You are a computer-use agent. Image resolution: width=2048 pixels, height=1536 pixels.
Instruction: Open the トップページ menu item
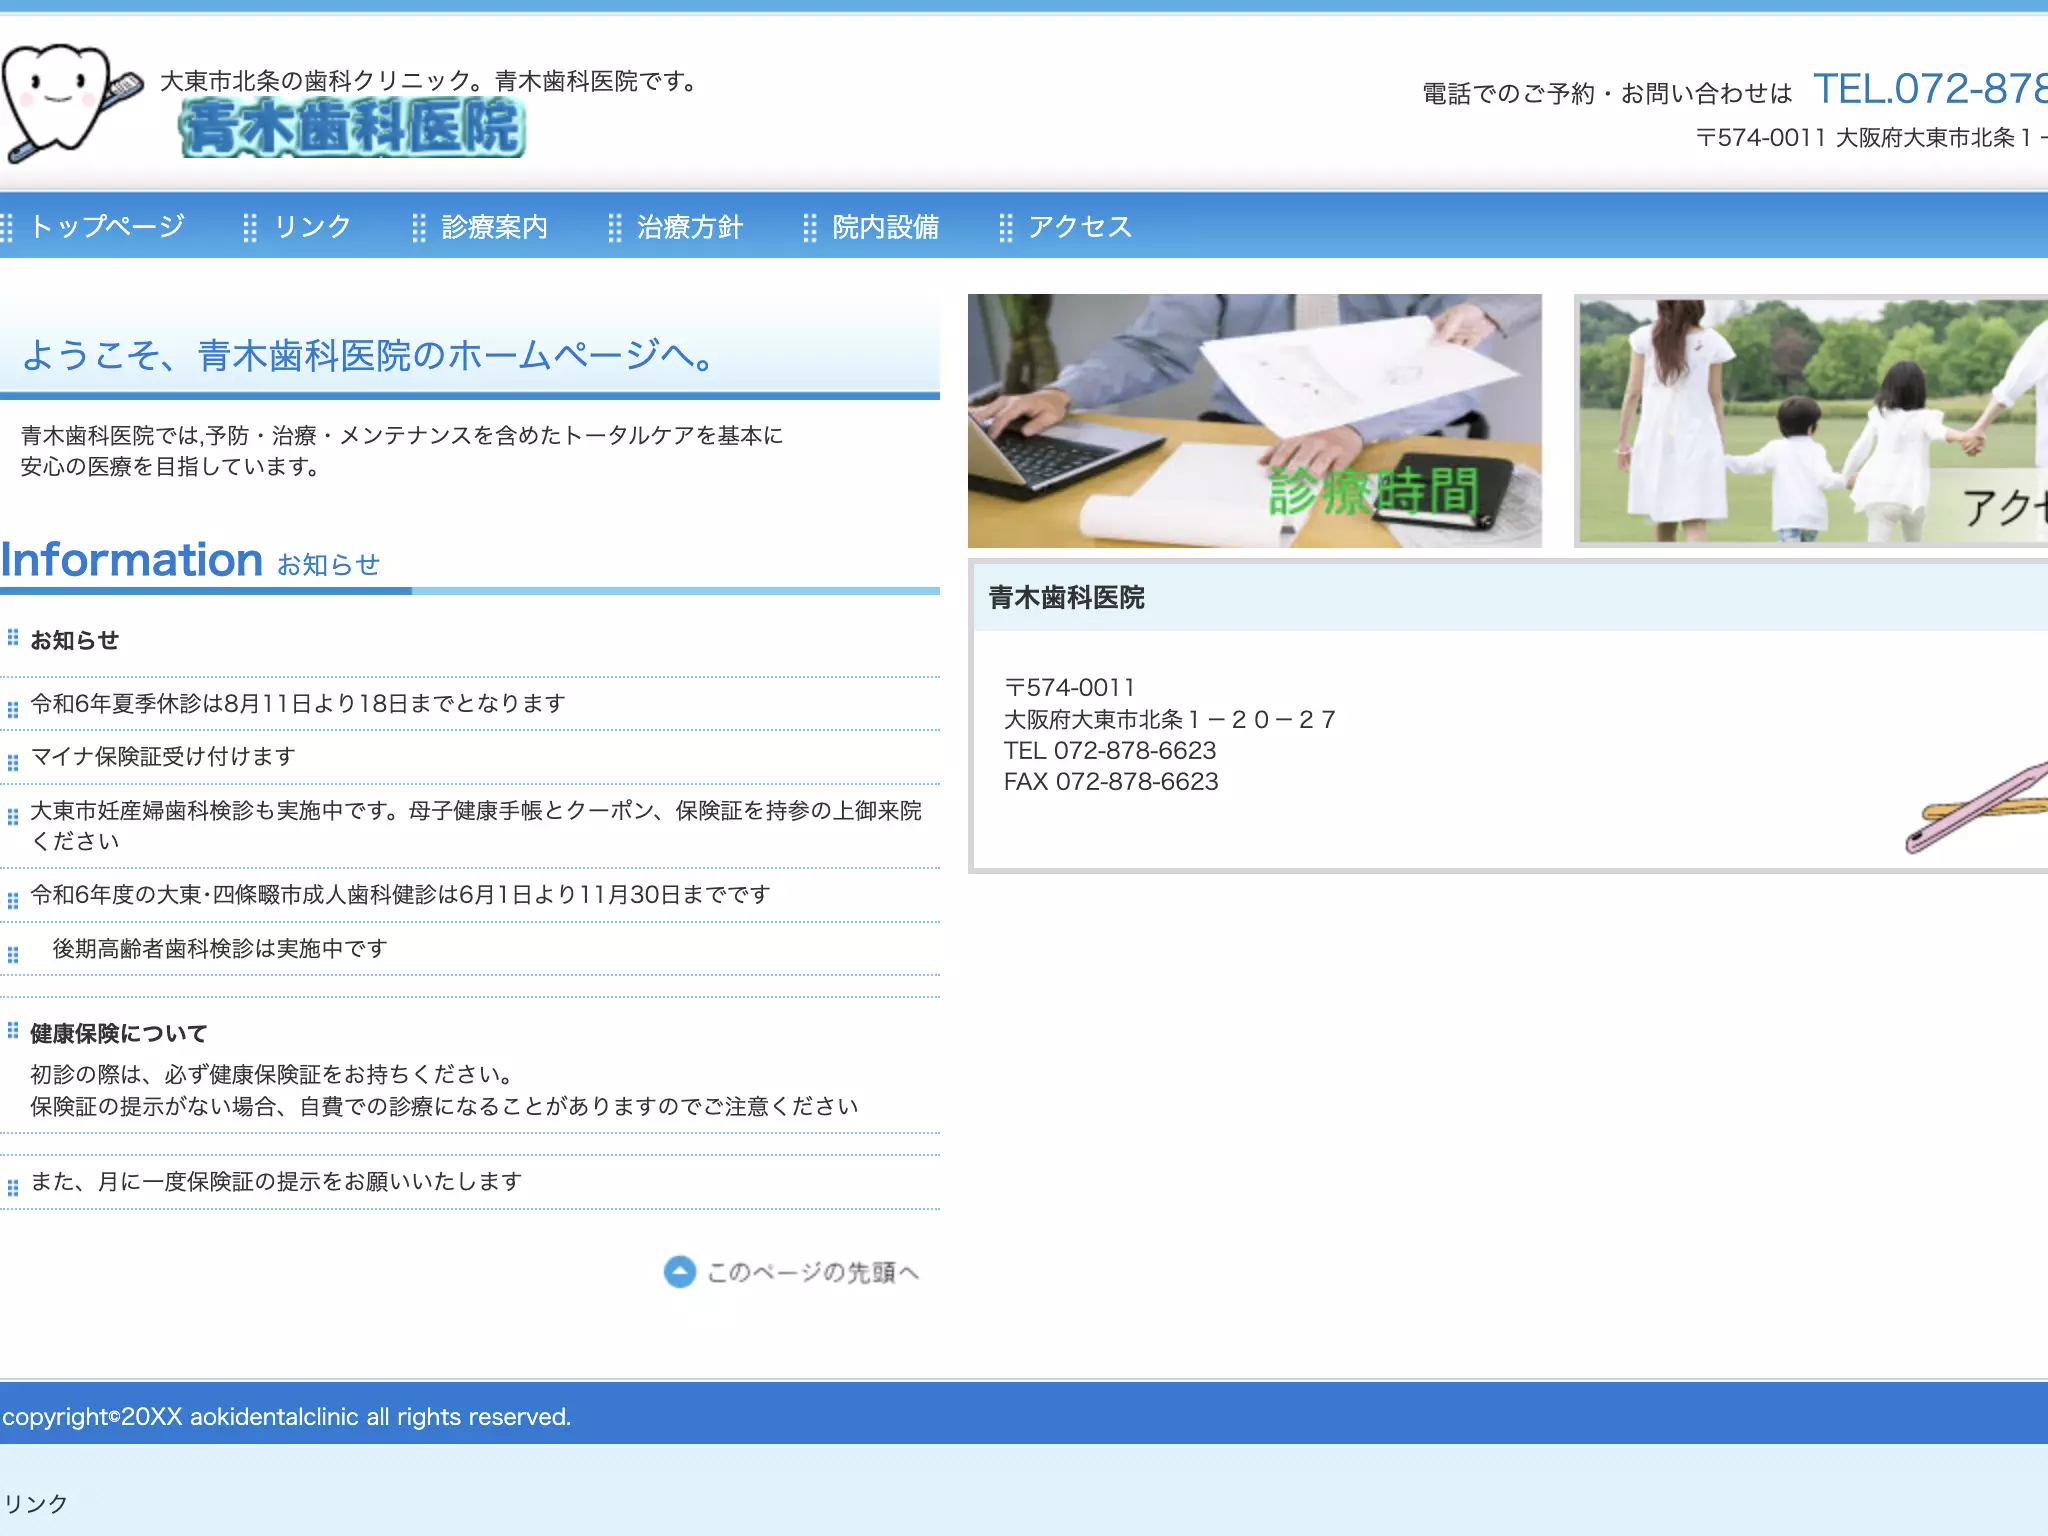(x=107, y=226)
